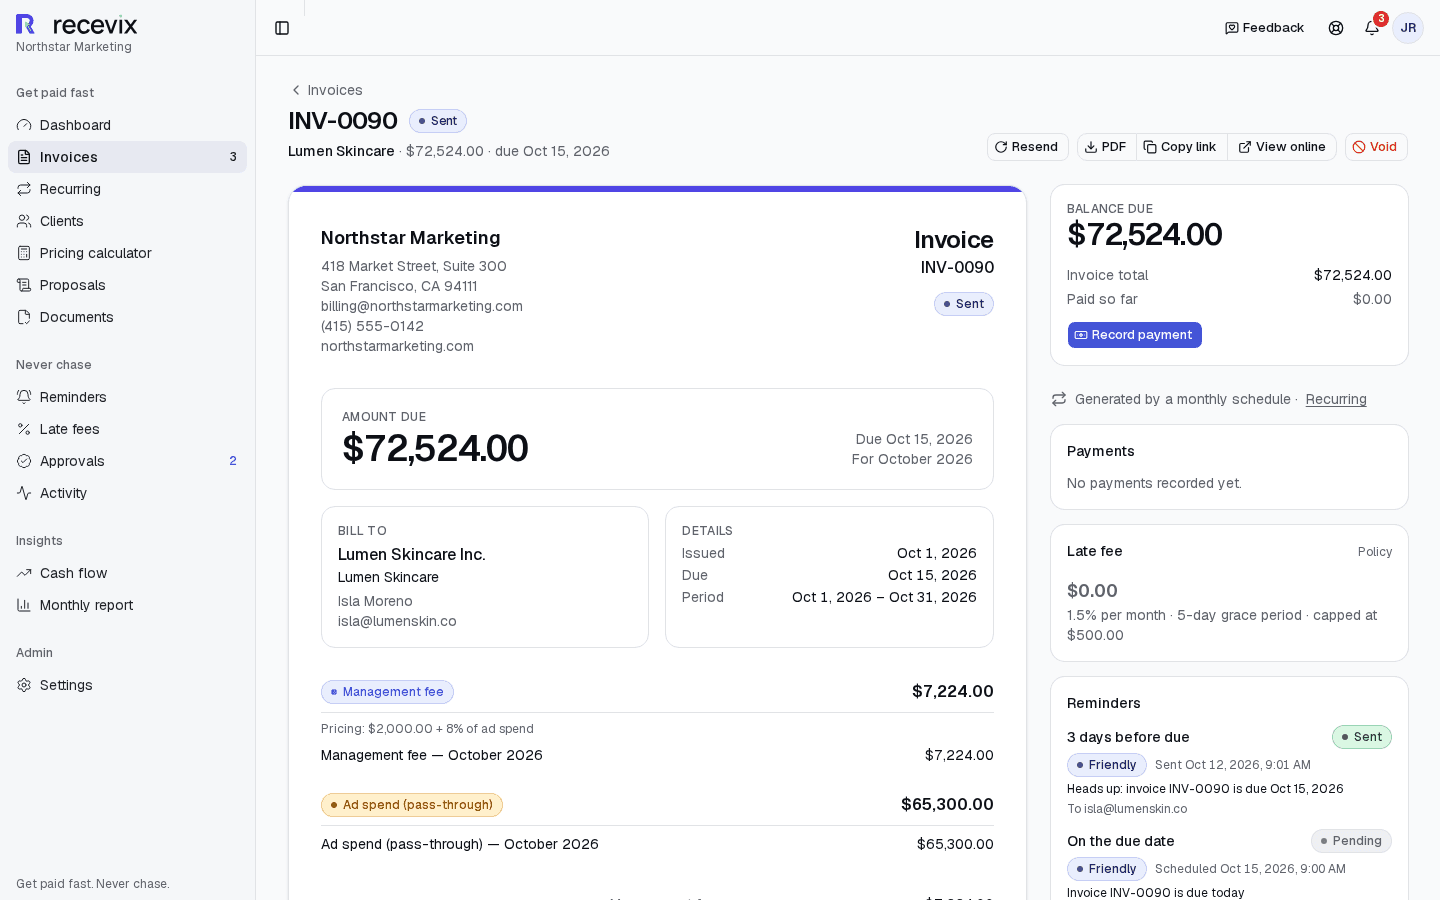Viewport: 1440px width, 900px height.
Task: Click the northstarmarketing.com website text
Action: 397,346
